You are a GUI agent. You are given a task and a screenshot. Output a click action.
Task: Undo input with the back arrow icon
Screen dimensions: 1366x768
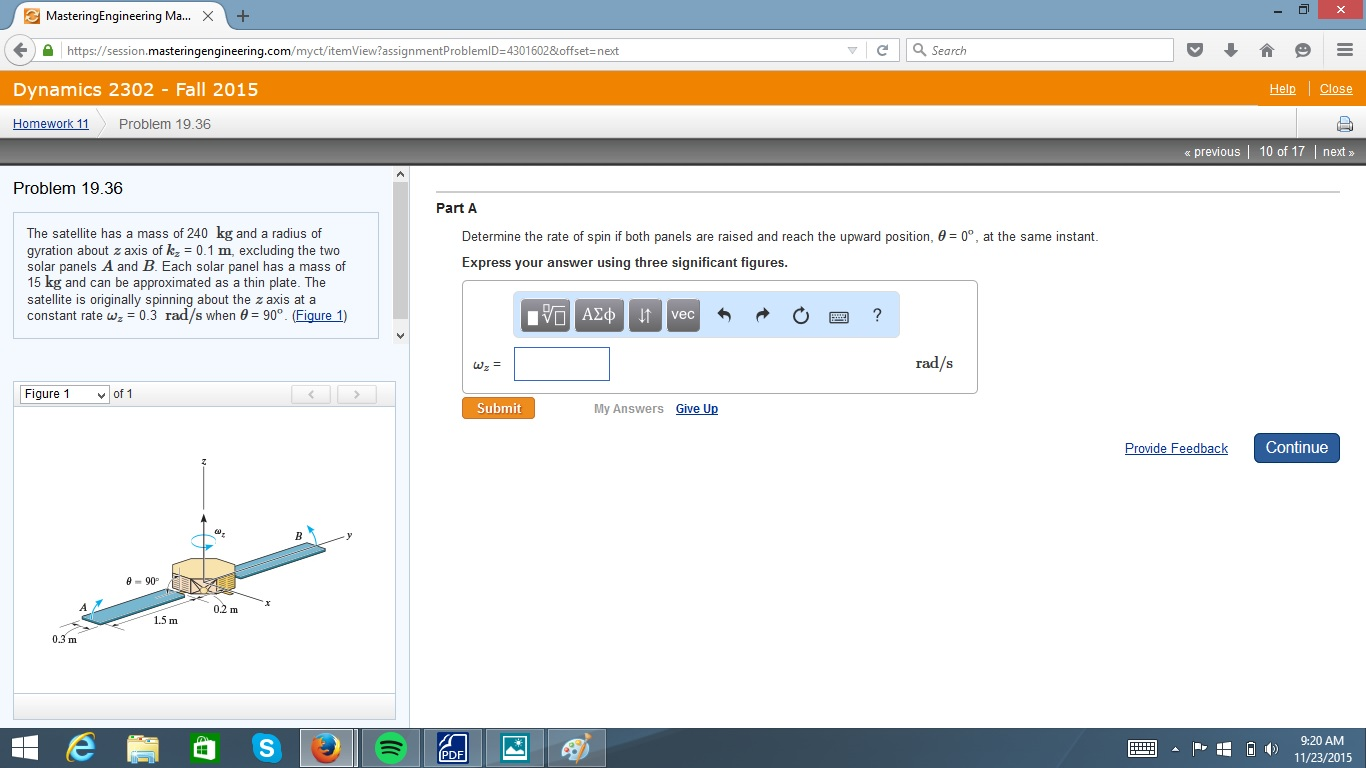click(723, 314)
